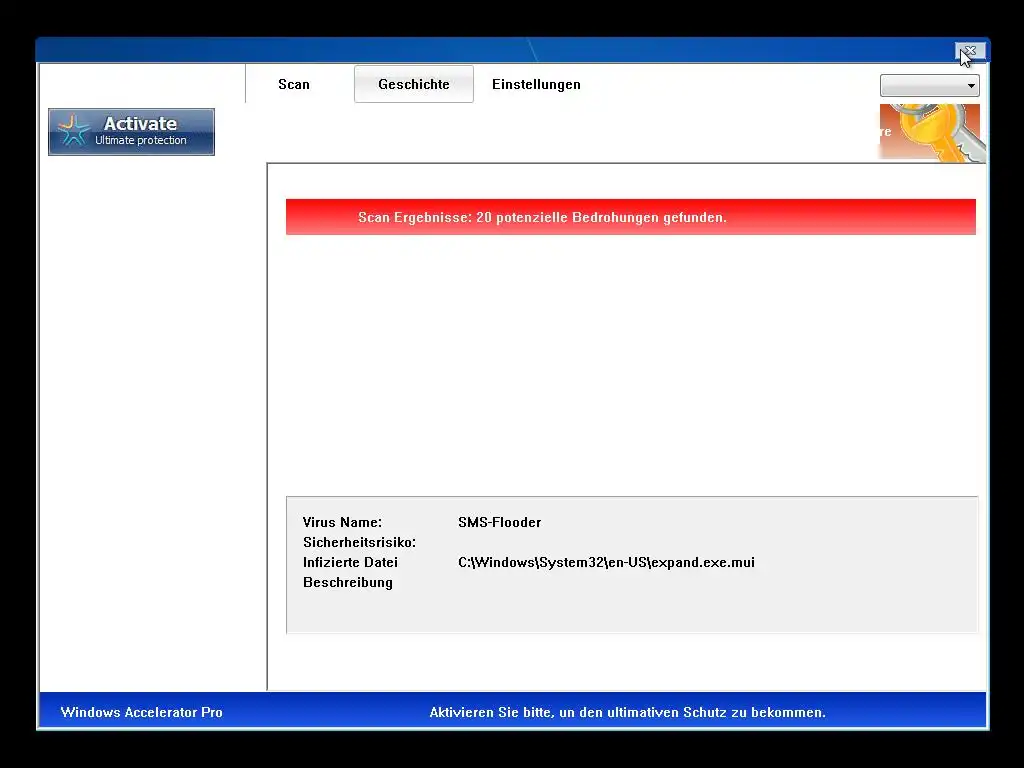Click the Aktivieren Sie bitte footer message
This screenshot has height=768, width=1024.
[x=628, y=712]
